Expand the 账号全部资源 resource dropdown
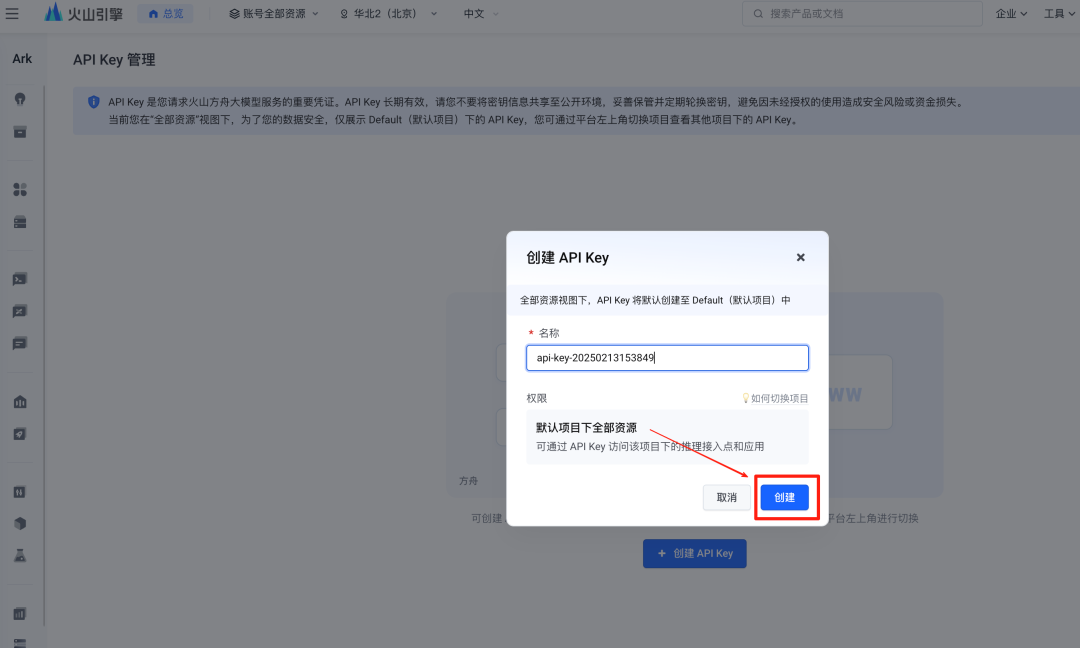This screenshot has width=1080, height=648. pos(273,14)
